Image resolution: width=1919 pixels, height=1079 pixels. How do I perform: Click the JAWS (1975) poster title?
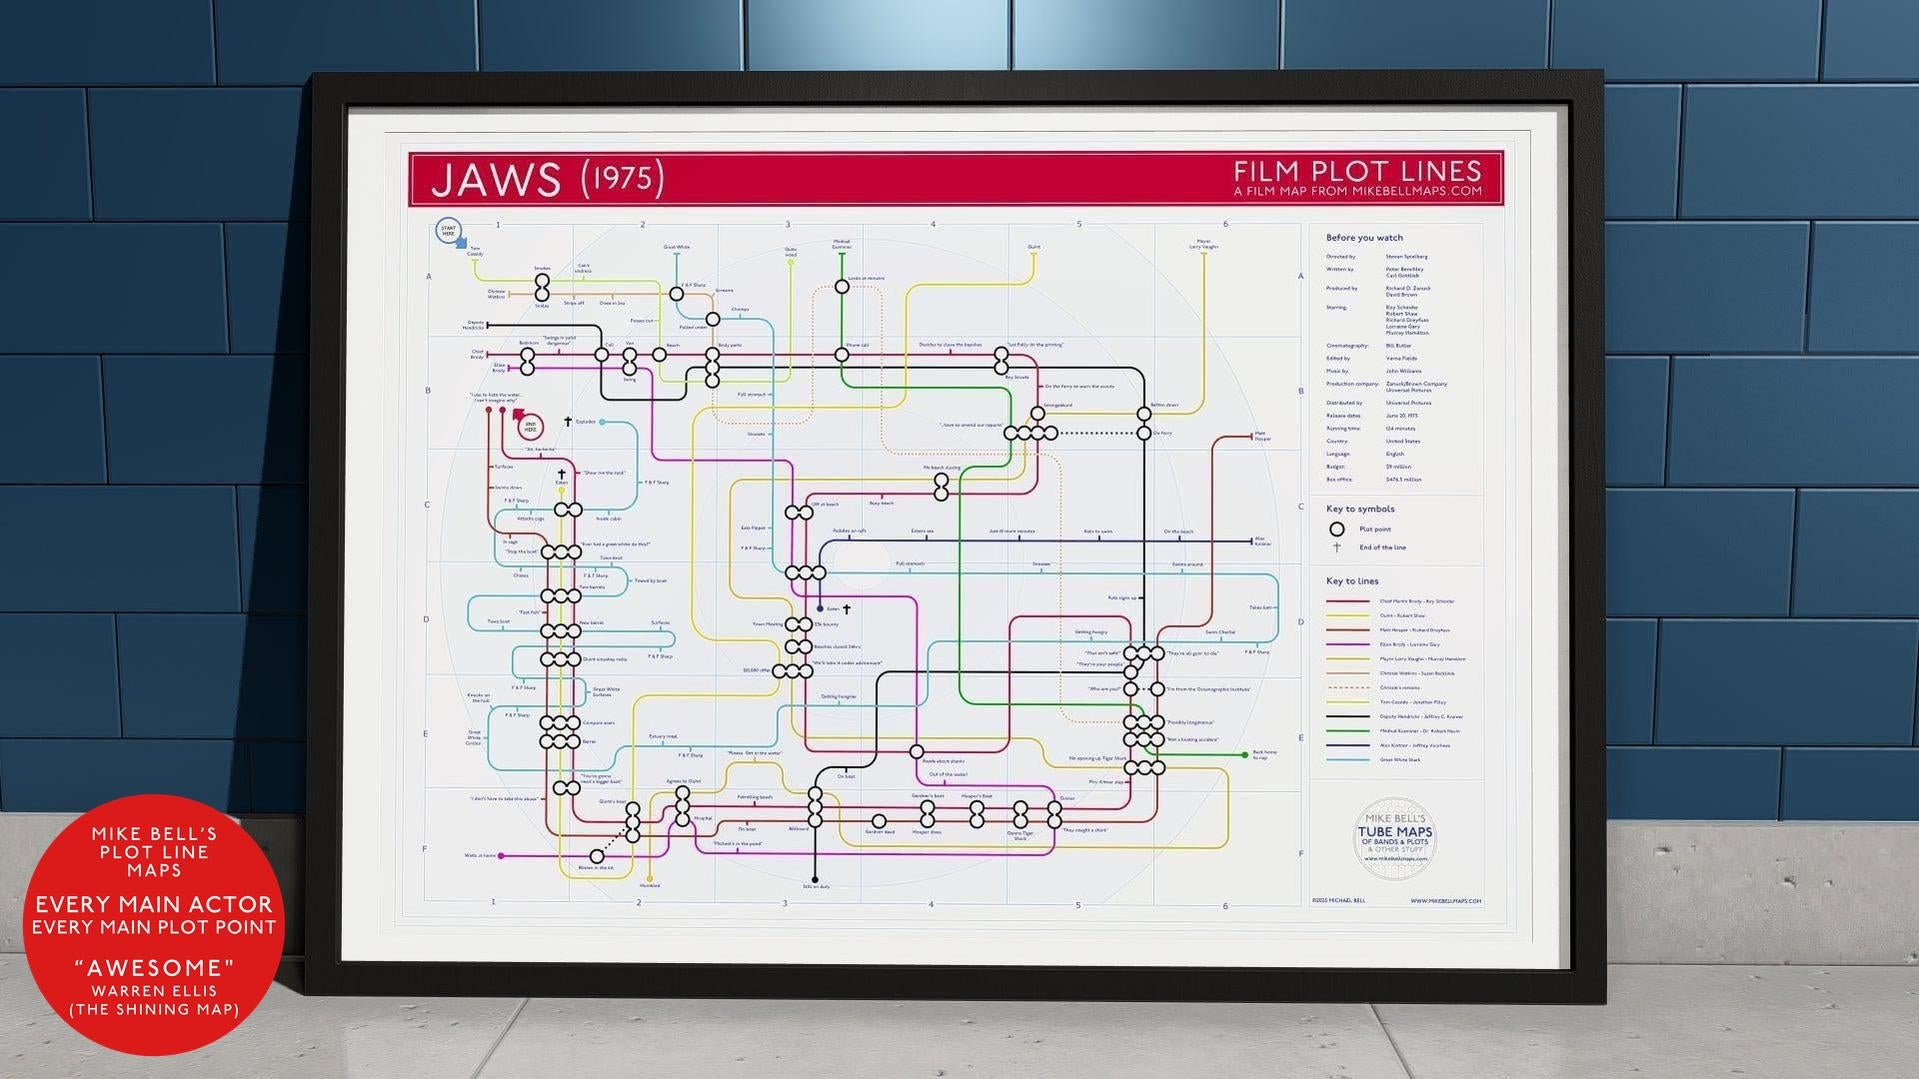tap(547, 179)
